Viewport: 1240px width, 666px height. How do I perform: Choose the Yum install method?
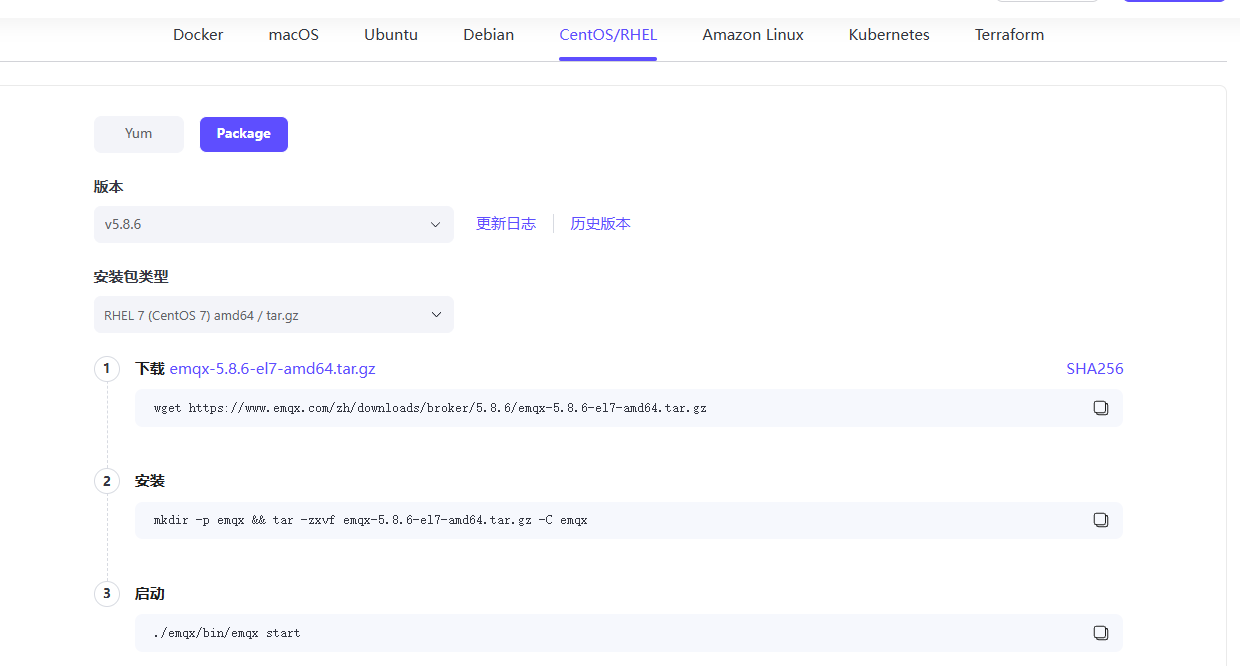click(x=139, y=134)
